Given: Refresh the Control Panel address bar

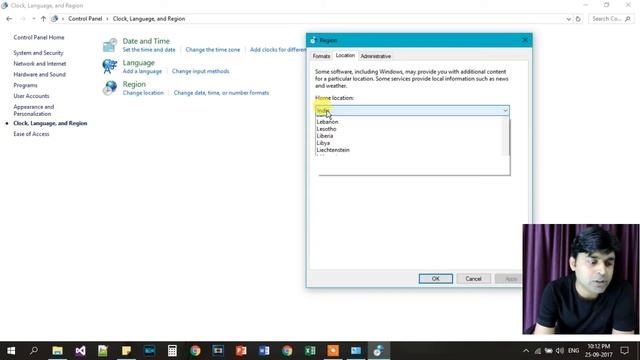Looking at the screenshot, I should (578, 19).
